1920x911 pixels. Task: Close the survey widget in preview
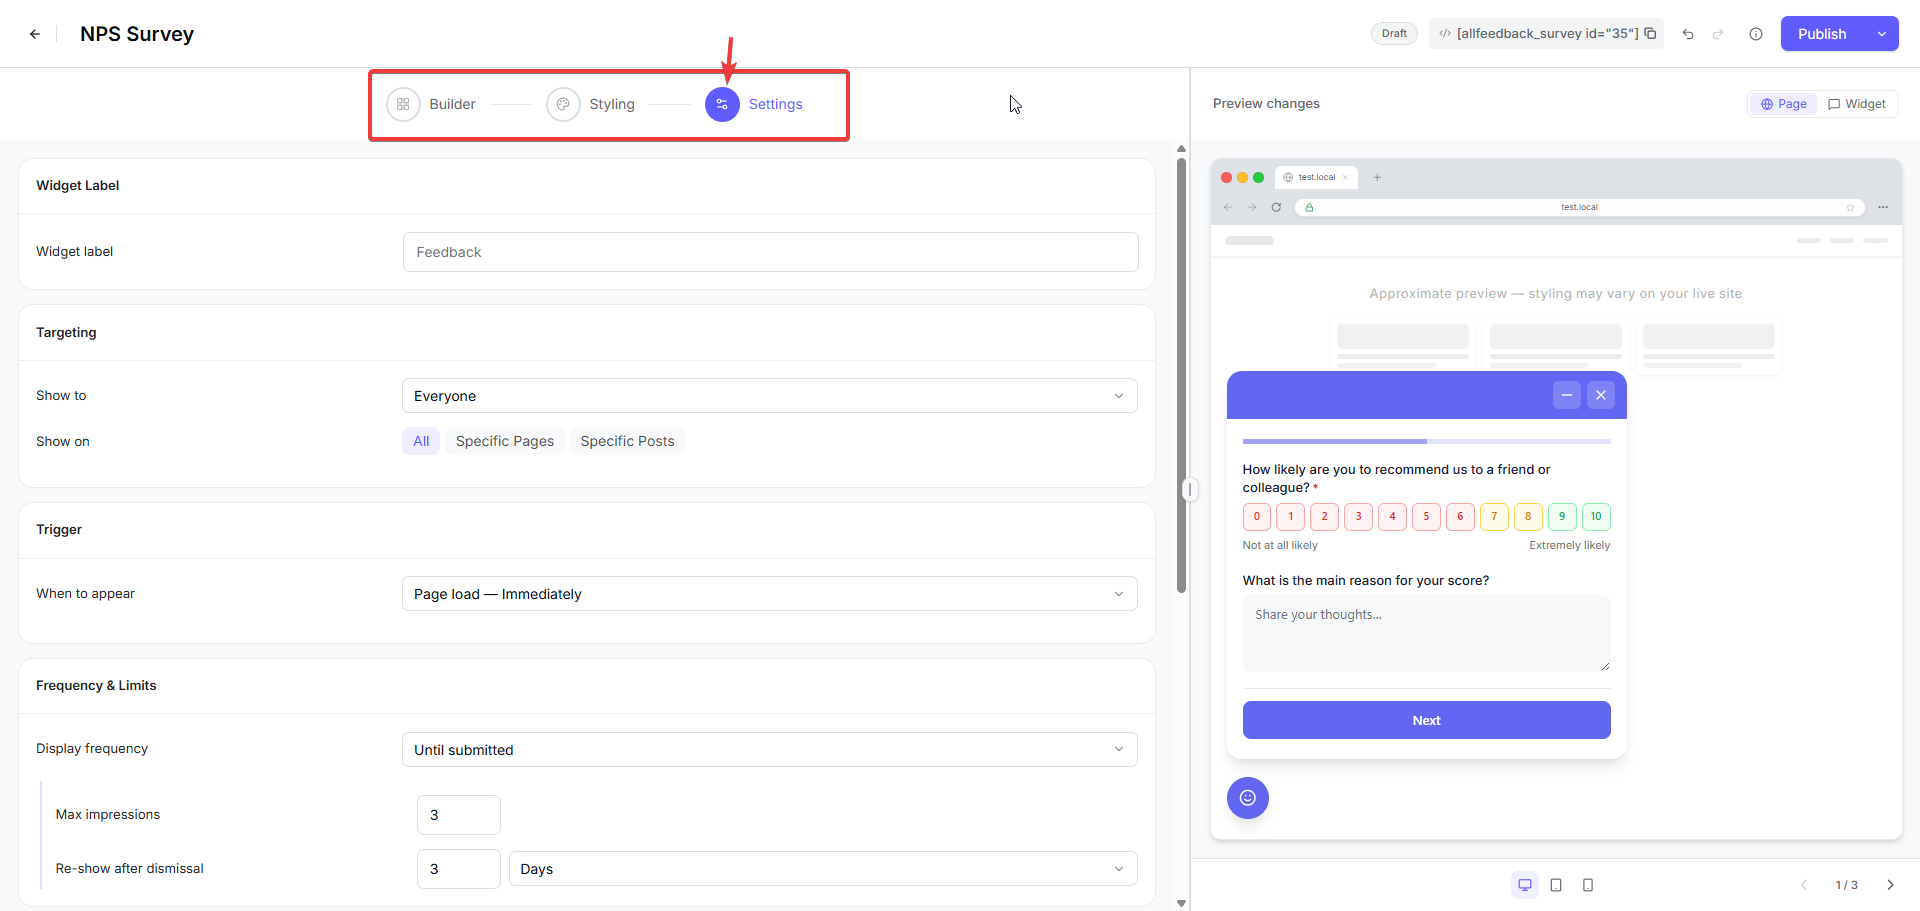click(1601, 395)
